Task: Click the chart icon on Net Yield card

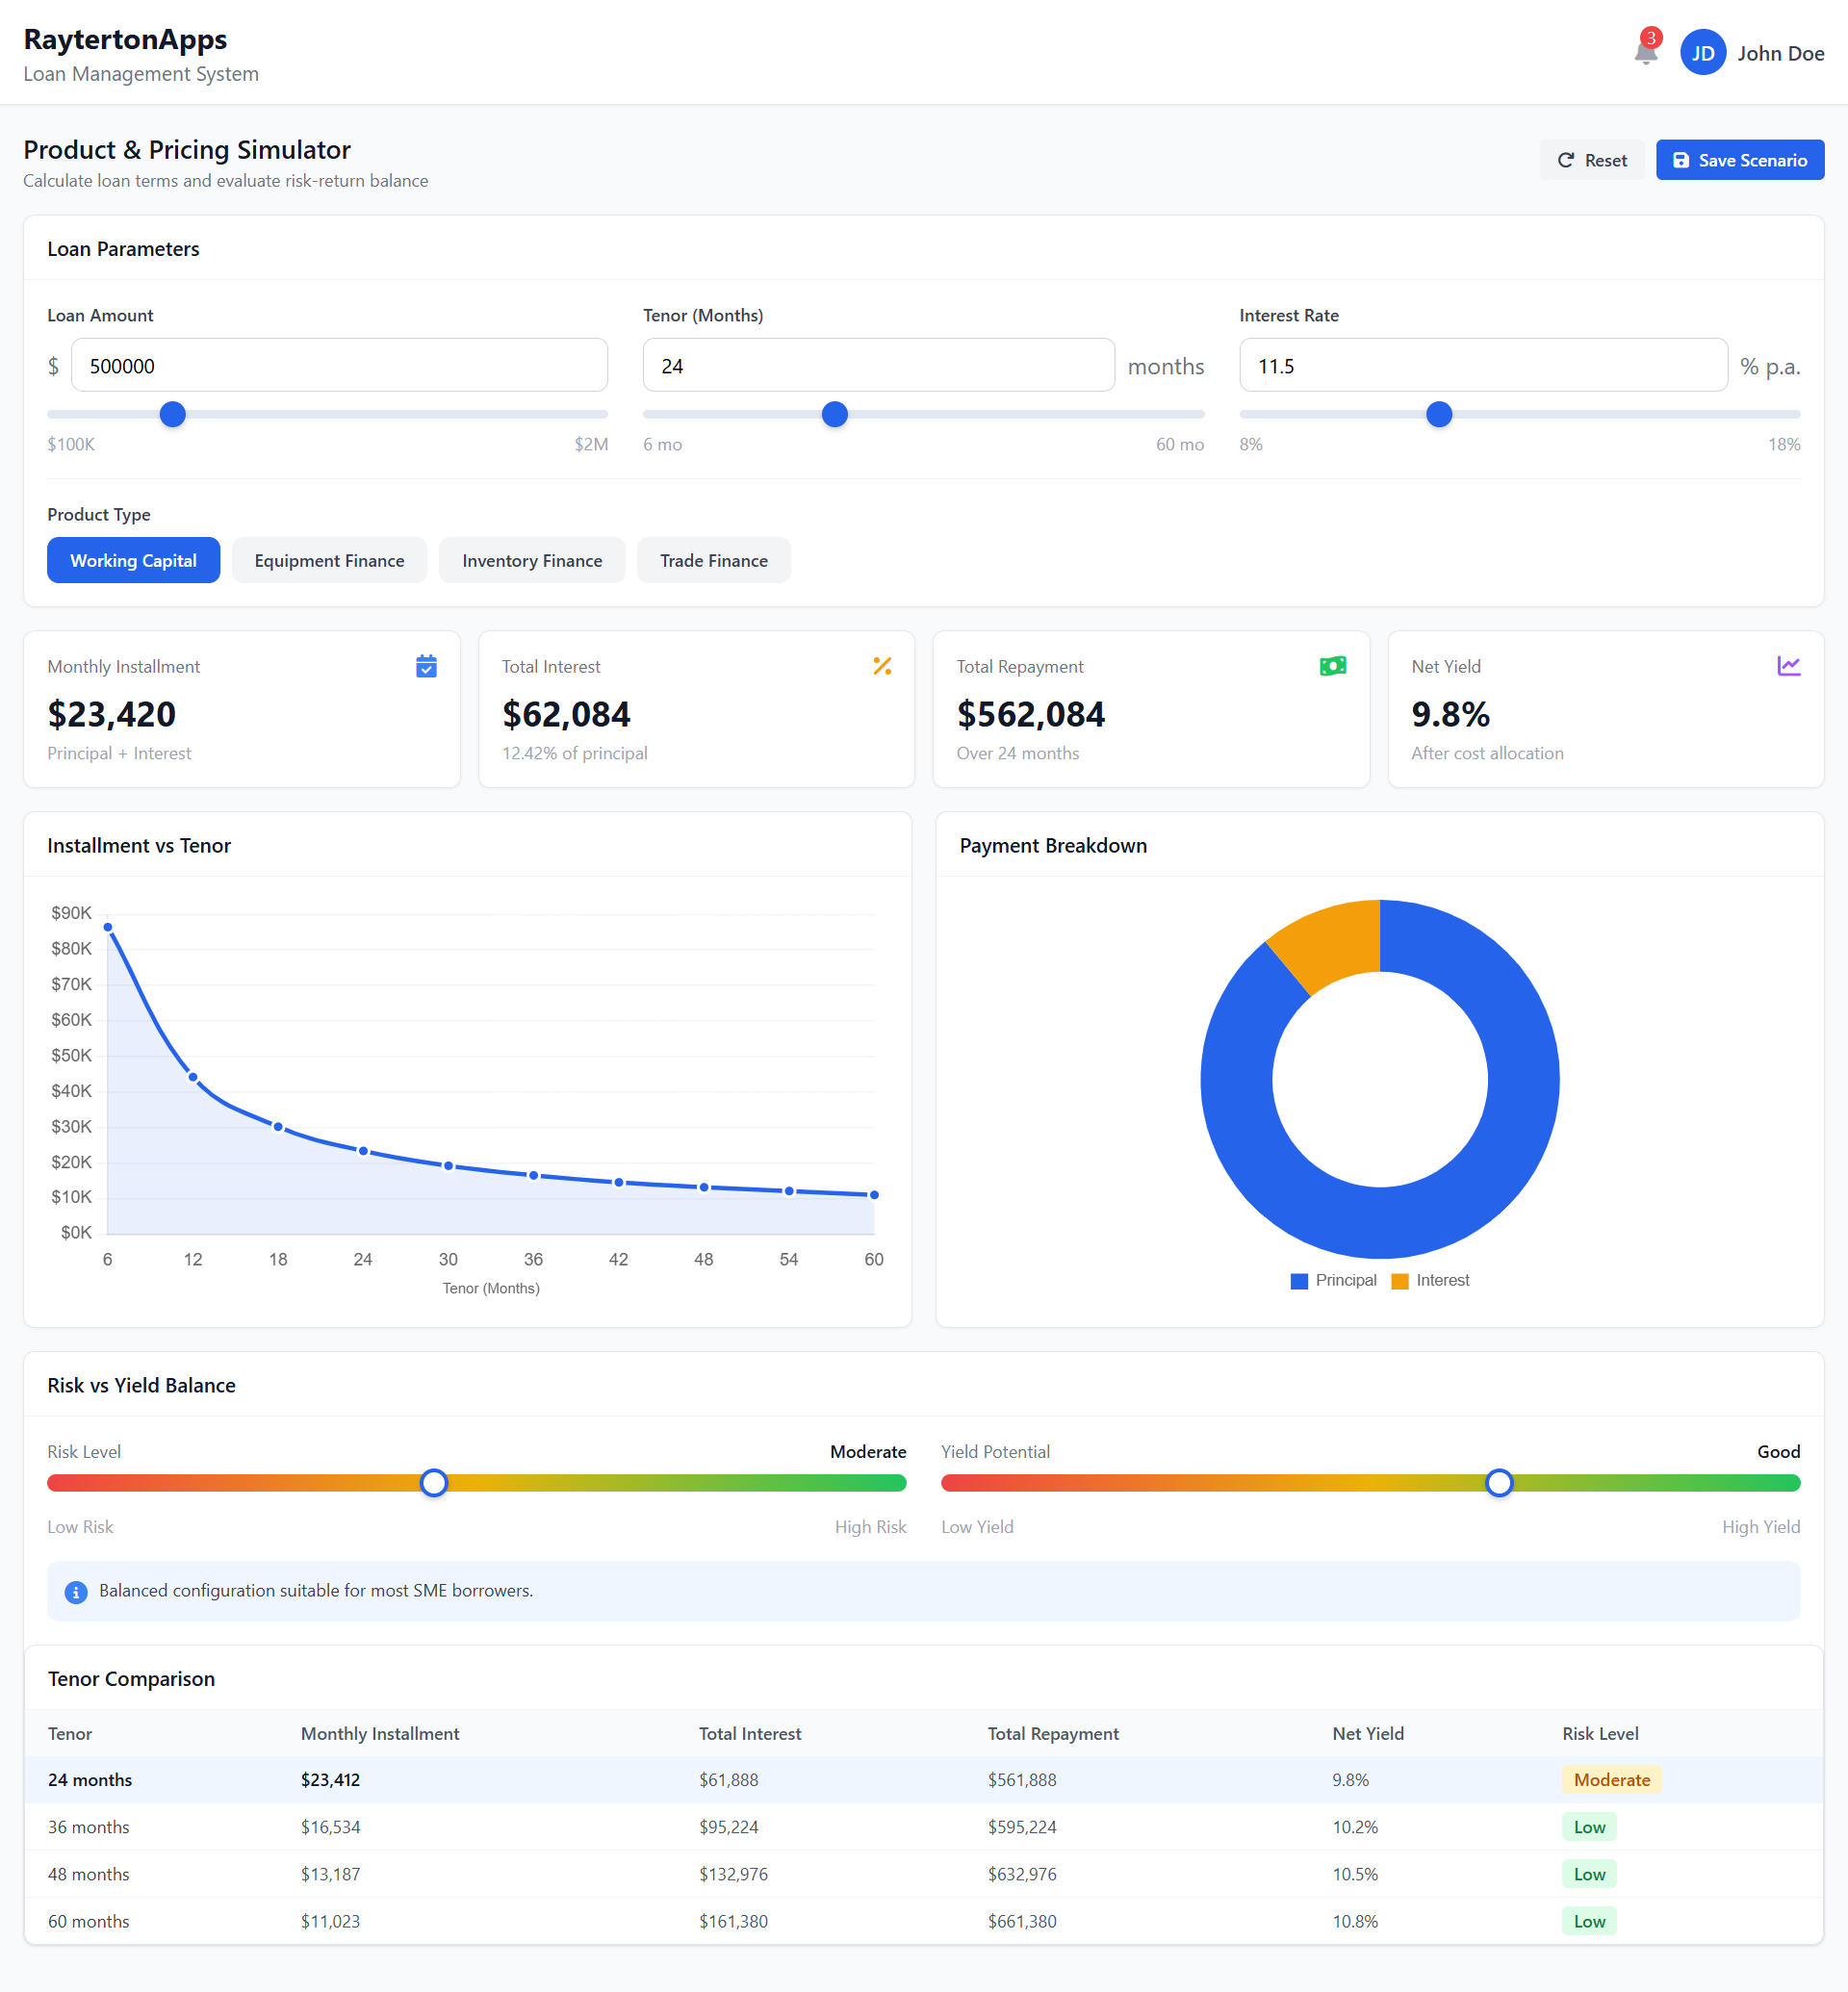Action: click(1790, 666)
